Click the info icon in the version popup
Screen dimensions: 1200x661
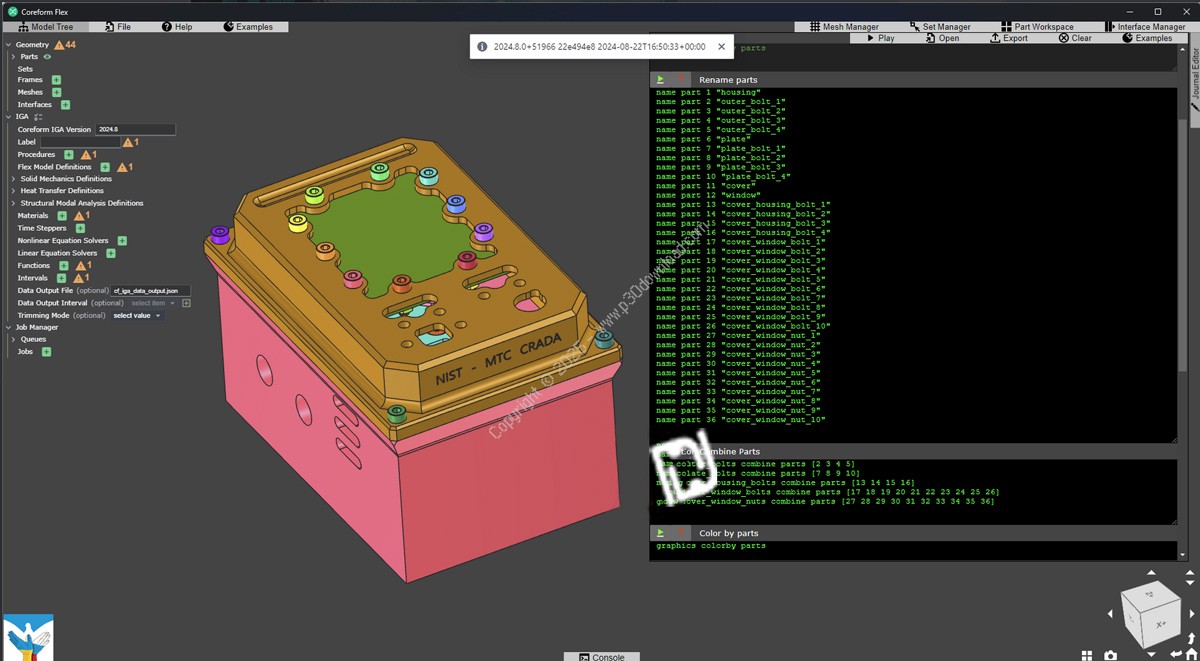482,46
